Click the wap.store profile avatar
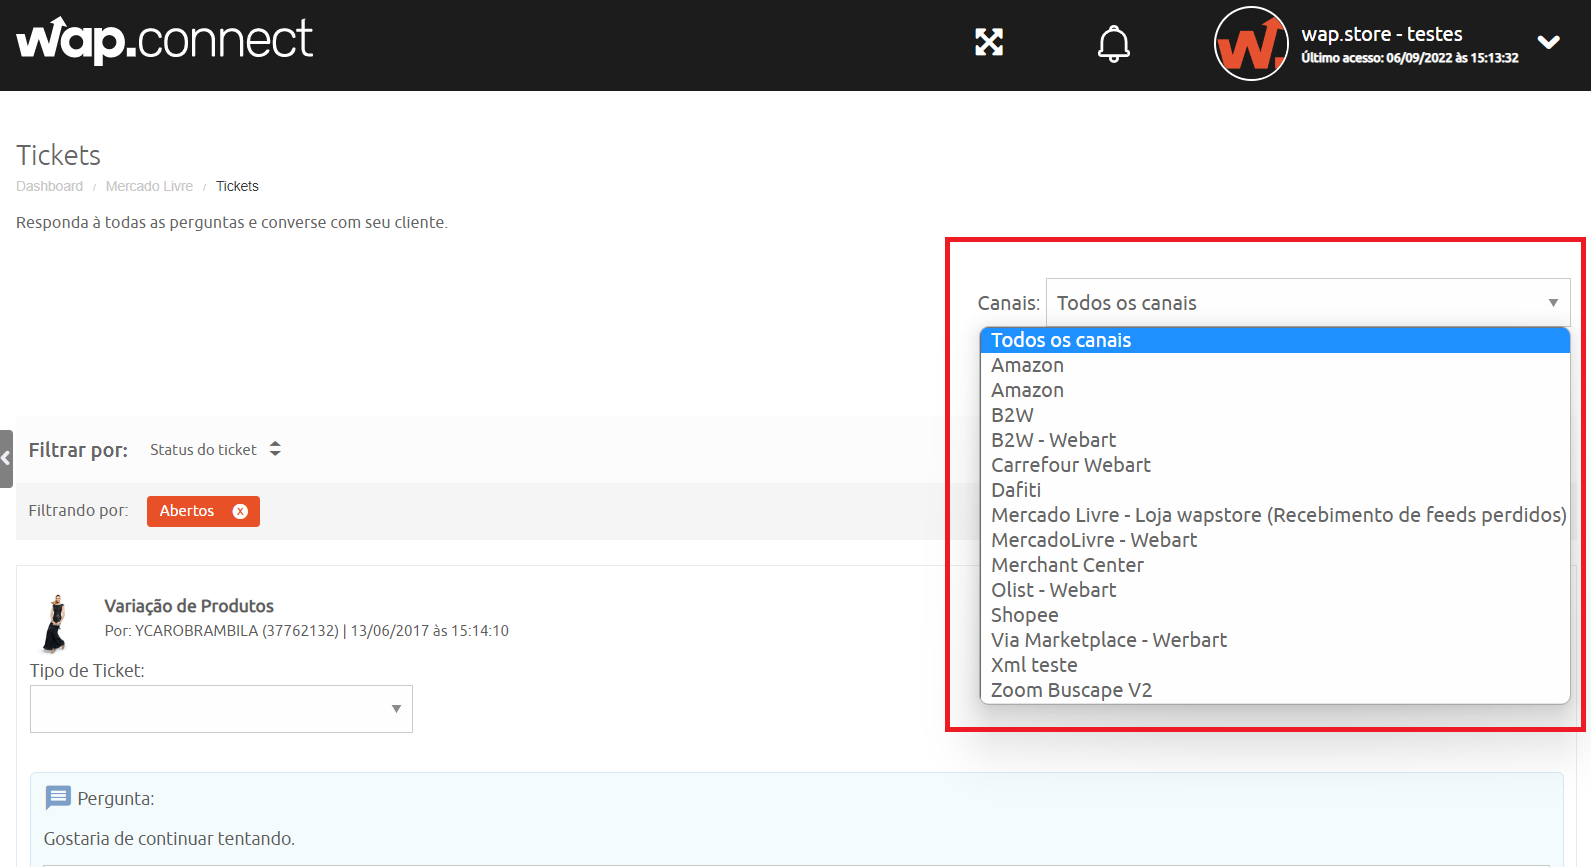Viewport: 1591px width, 867px height. click(x=1251, y=44)
